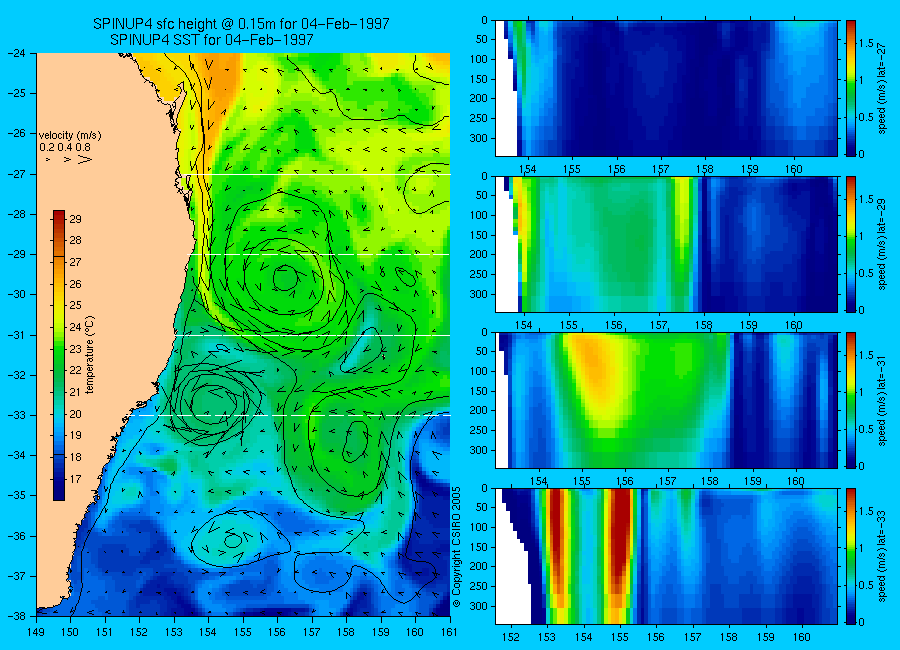Viewport: 900px width, 650px height.
Task: Click the 161 longitude label on map axis
Action: coord(449,632)
